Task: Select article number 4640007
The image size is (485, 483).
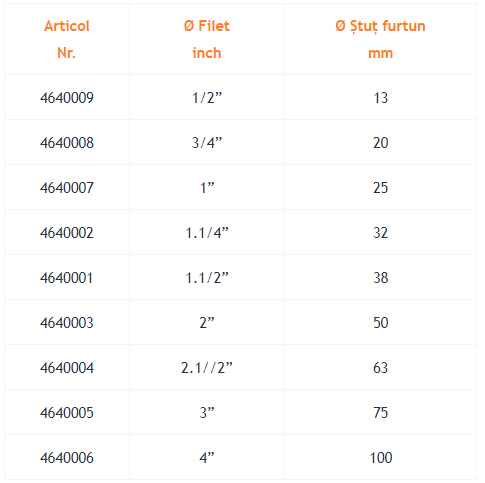Action: pos(67,188)
